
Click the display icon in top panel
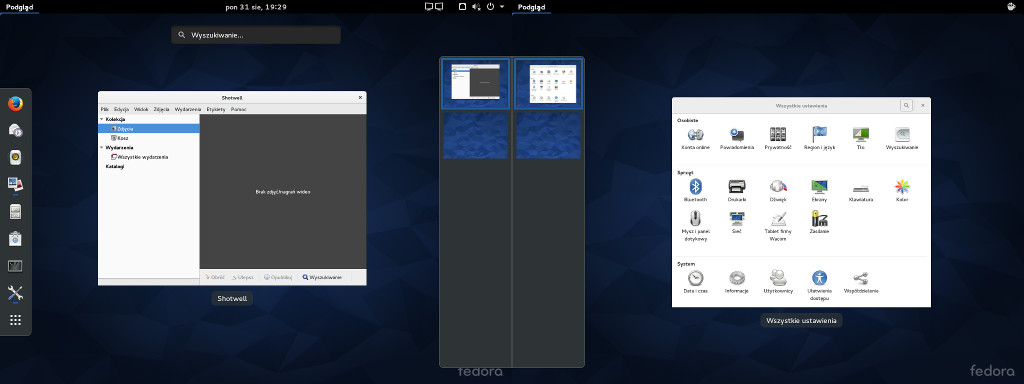434,7
